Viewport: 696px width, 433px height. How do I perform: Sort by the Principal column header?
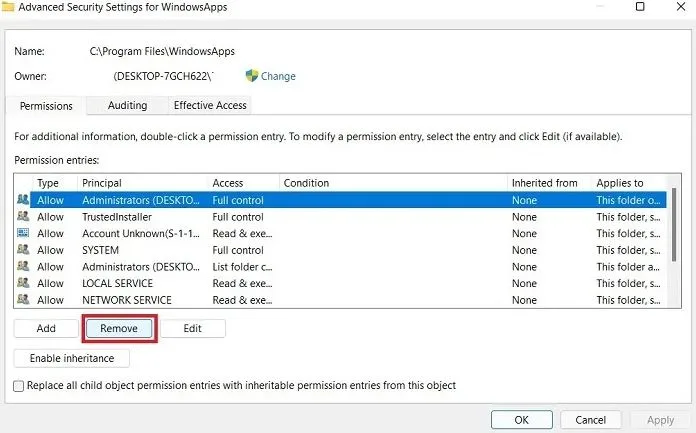point(142,183)
